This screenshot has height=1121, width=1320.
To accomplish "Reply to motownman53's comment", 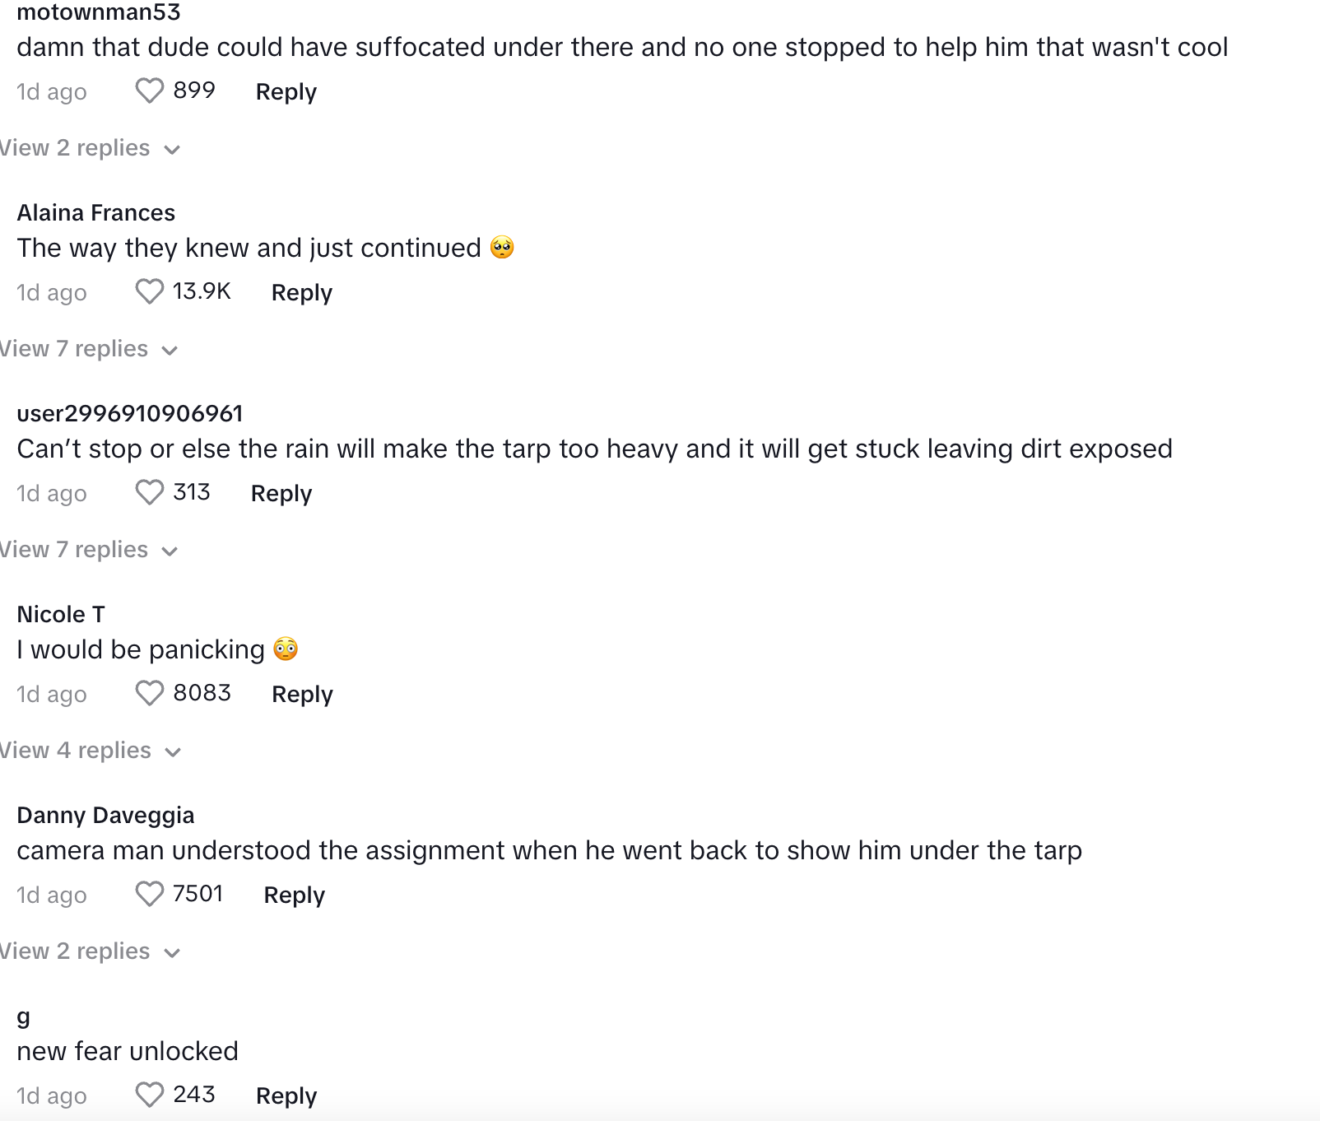I will click(286, 92).
